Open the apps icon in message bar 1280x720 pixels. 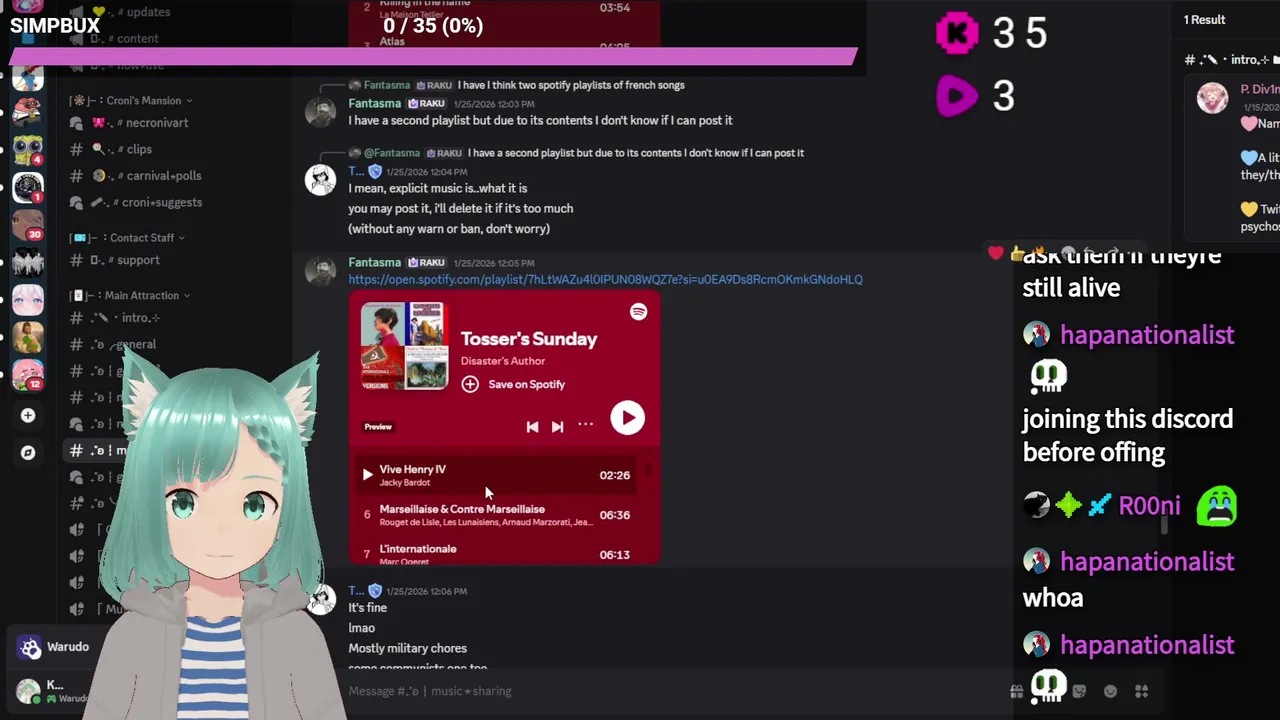tap(1141, 691)
